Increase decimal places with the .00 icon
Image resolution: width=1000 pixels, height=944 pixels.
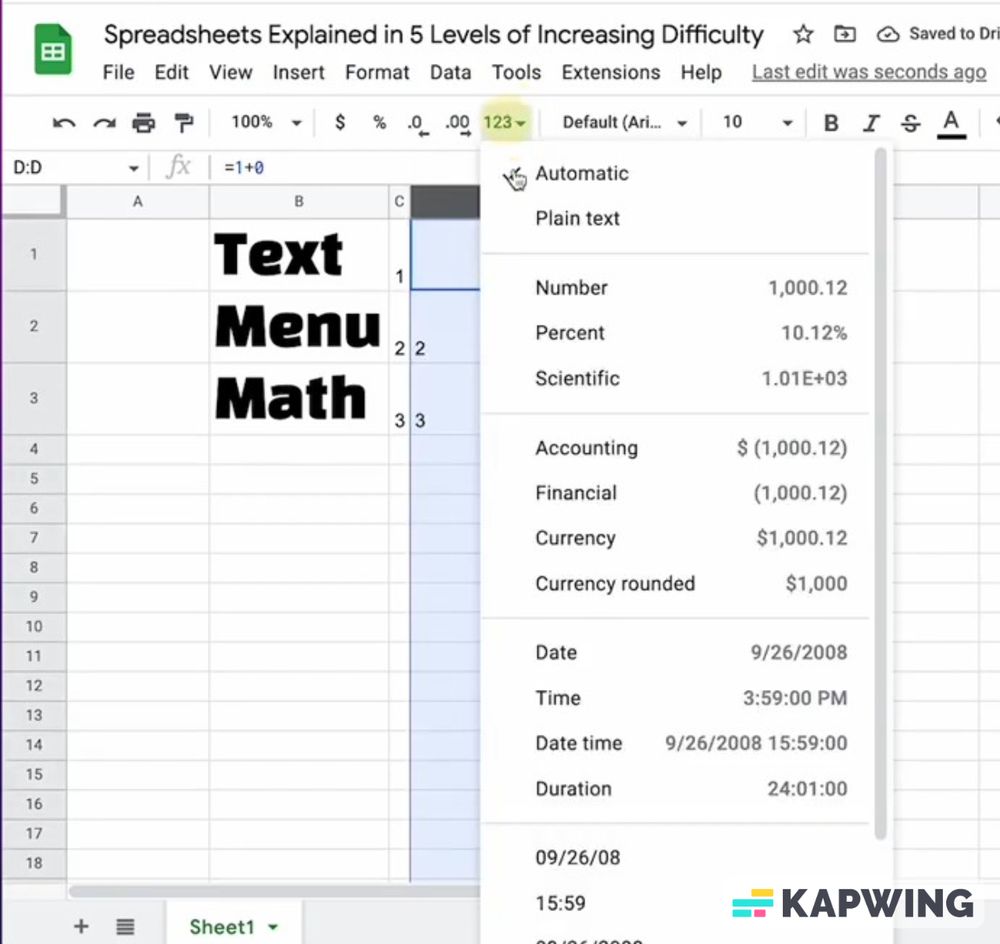(456, 122)
